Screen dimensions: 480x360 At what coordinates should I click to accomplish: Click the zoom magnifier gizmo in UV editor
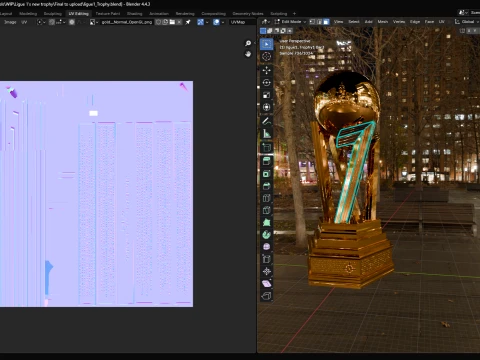[x=248, y=43]
